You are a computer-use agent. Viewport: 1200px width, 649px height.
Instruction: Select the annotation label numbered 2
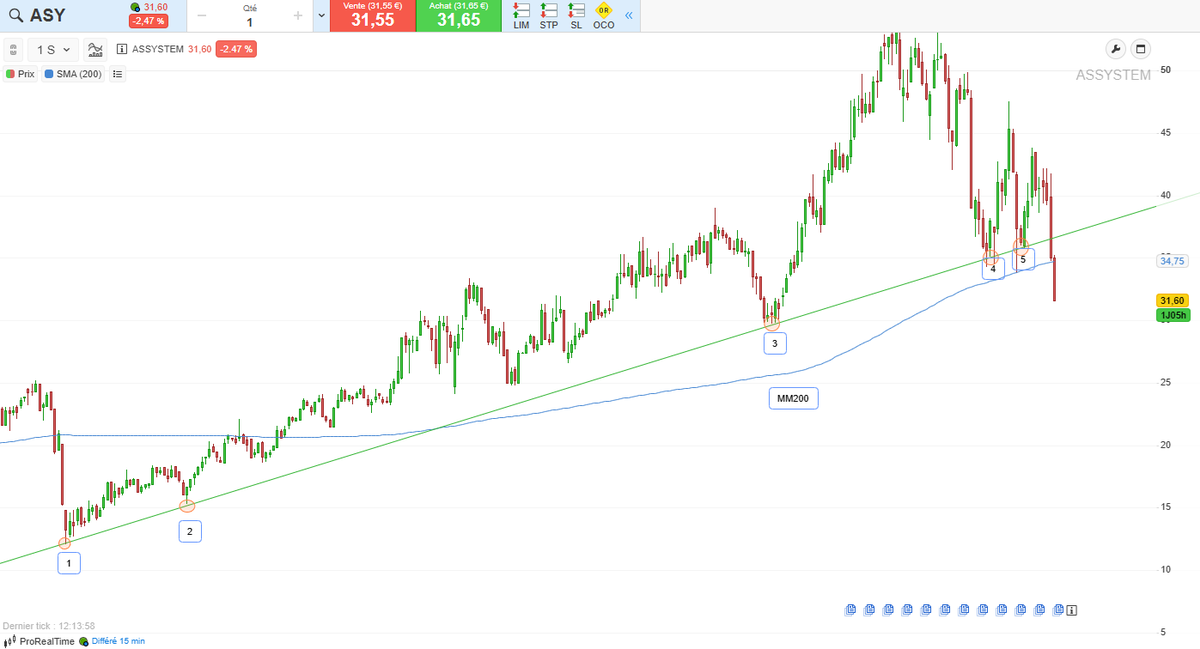[190, 532]
